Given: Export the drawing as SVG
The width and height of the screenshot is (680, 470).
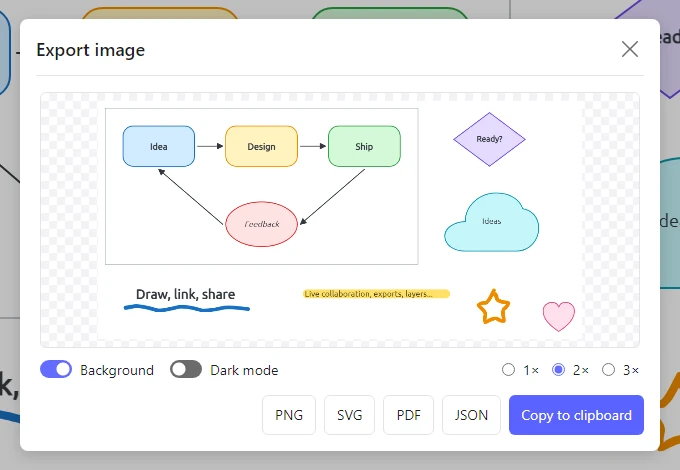Looking at the screenshot, I should pyautogui.click(x=350, y=415).
